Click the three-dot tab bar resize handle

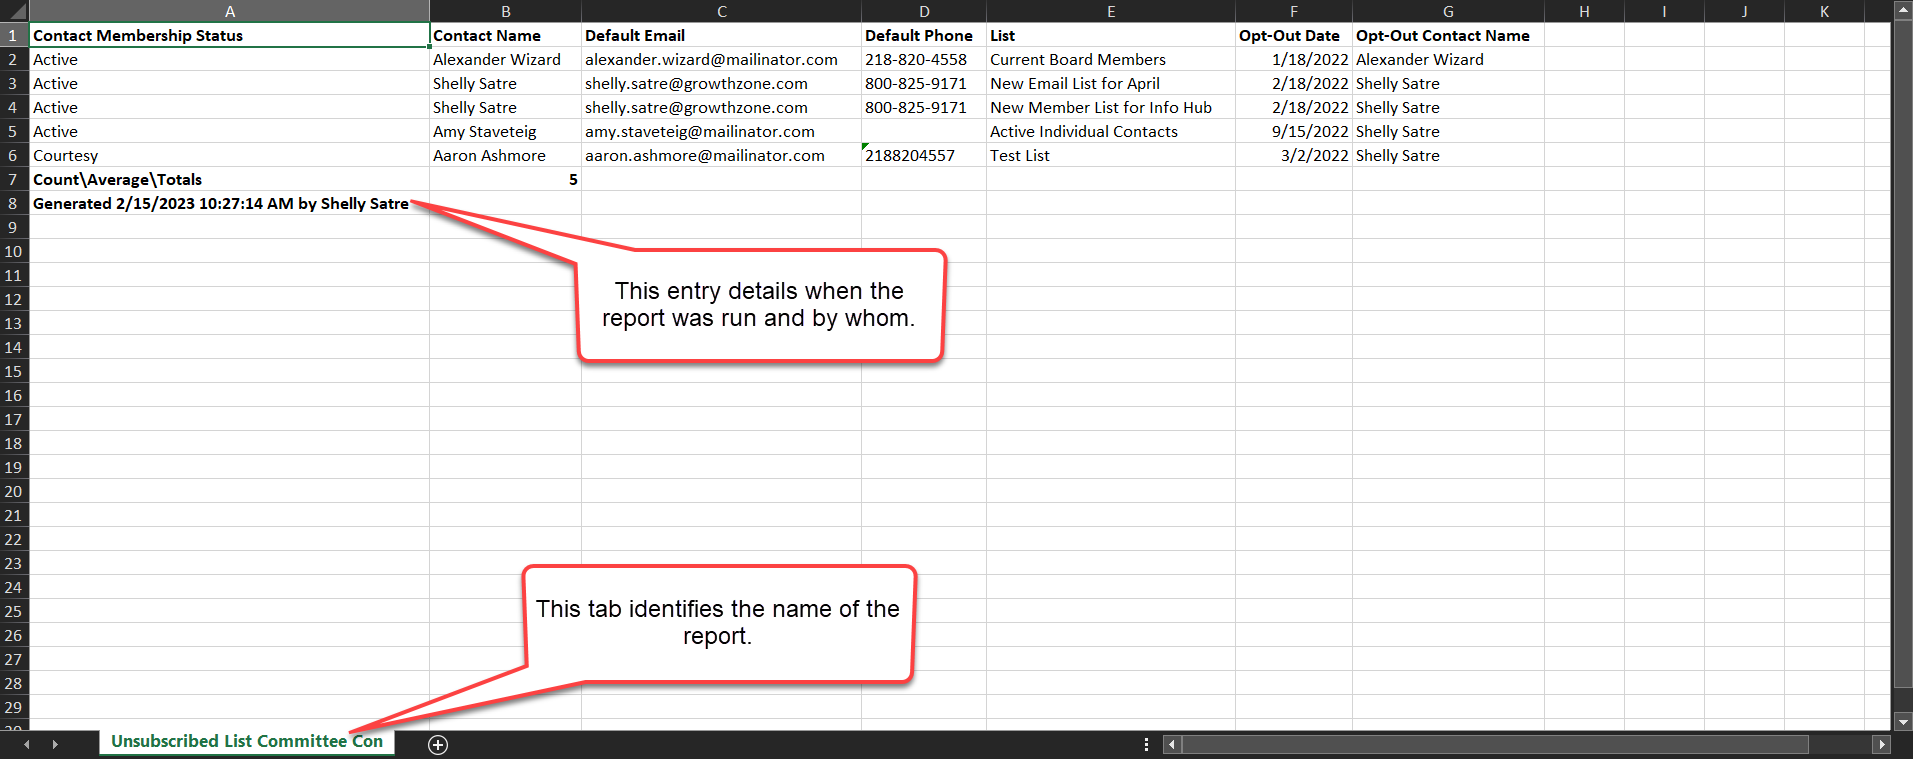pos(1146,744)
